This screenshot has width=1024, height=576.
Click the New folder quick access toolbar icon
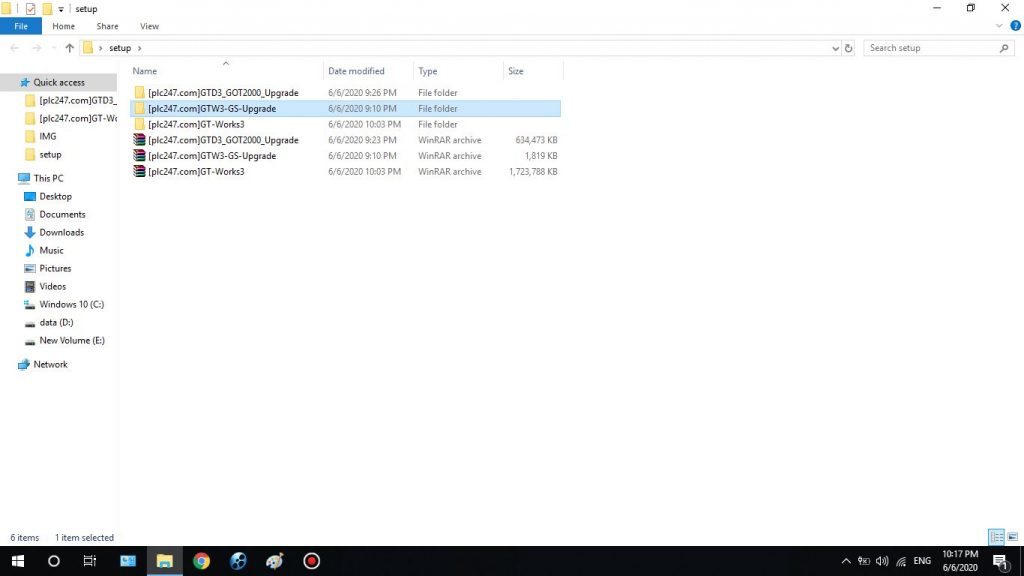coord(47,8)
